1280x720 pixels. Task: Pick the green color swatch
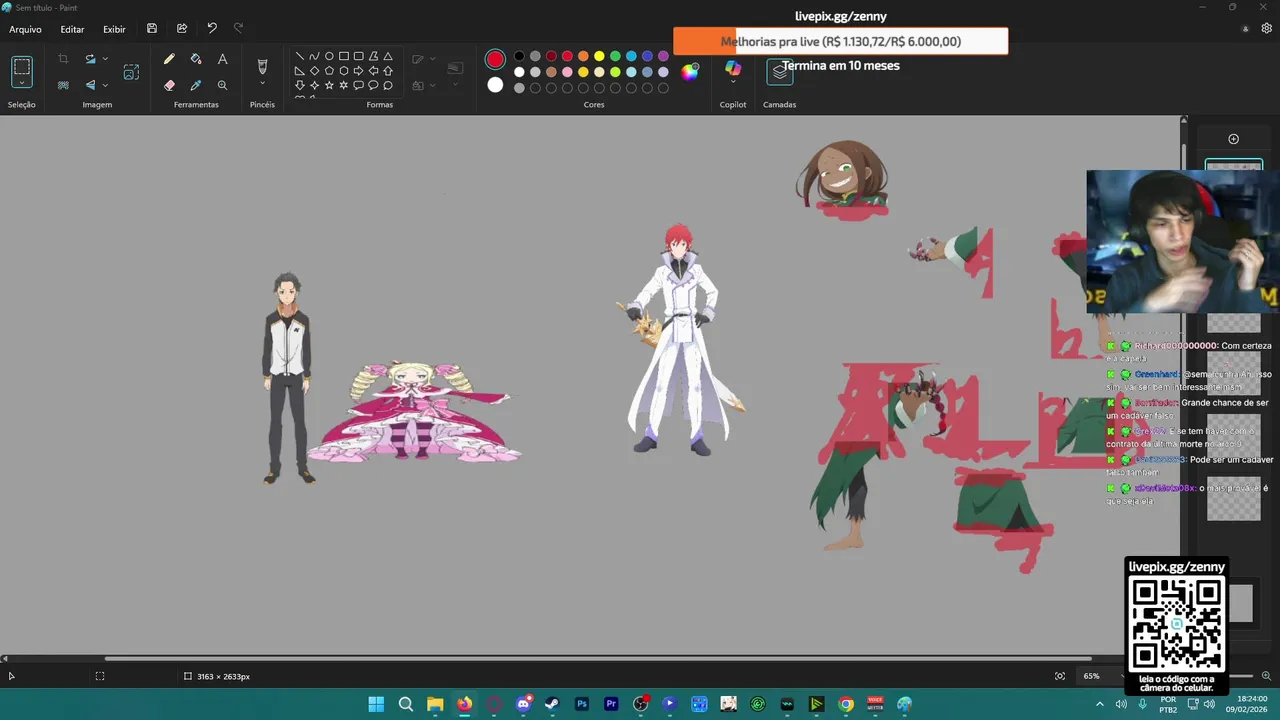[x=615, y=56]
